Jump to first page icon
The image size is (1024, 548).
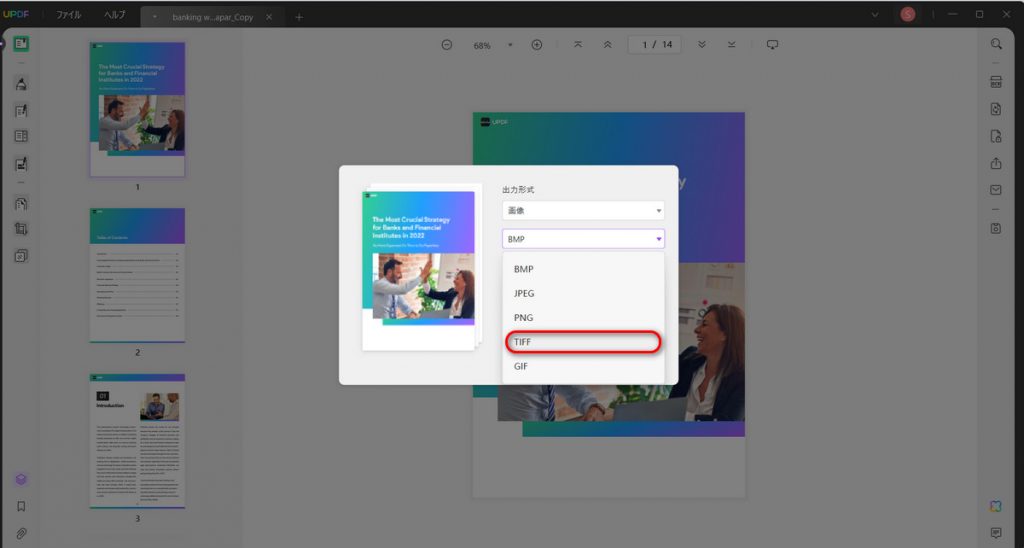(578, 44)
